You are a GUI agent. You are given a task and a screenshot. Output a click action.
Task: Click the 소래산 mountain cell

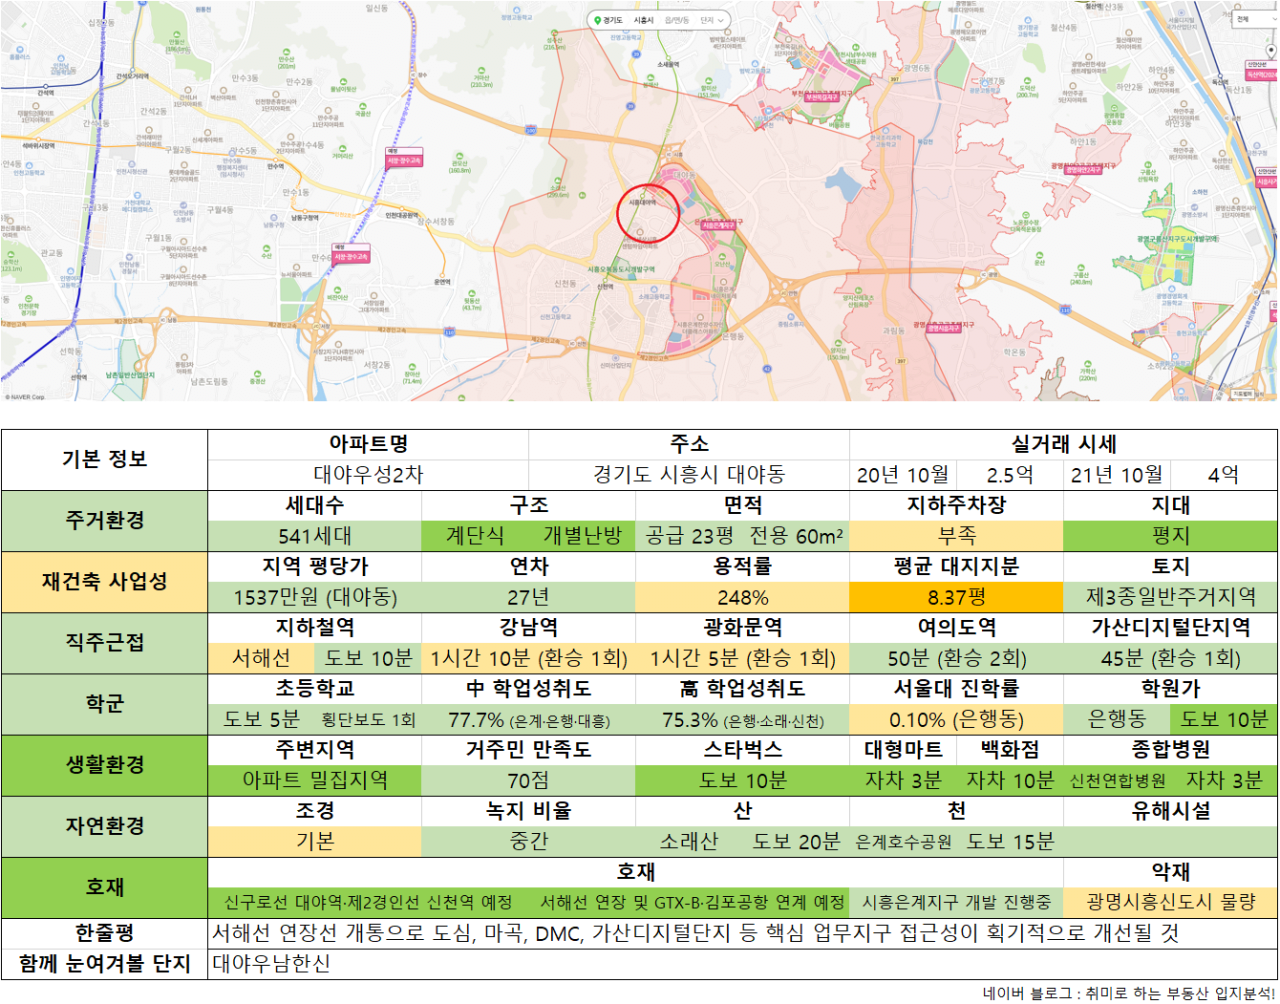tap(689, 842)
